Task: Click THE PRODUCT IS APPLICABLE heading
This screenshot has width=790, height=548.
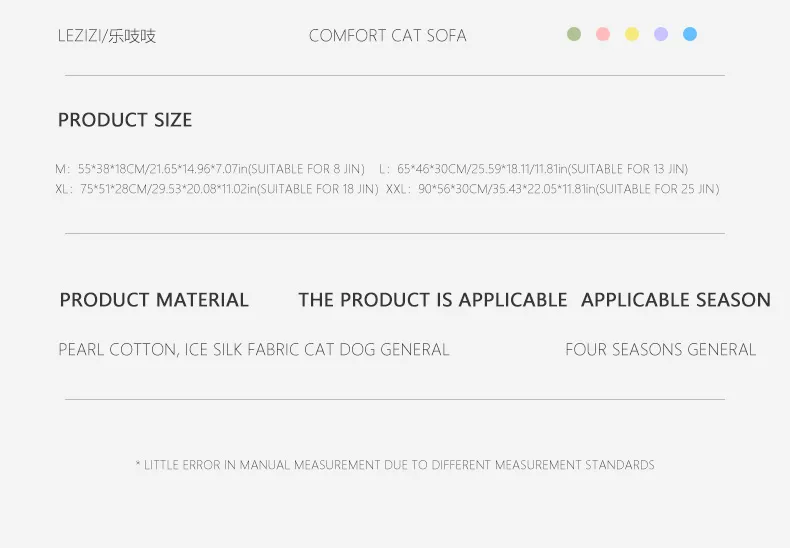Action: 432,300
